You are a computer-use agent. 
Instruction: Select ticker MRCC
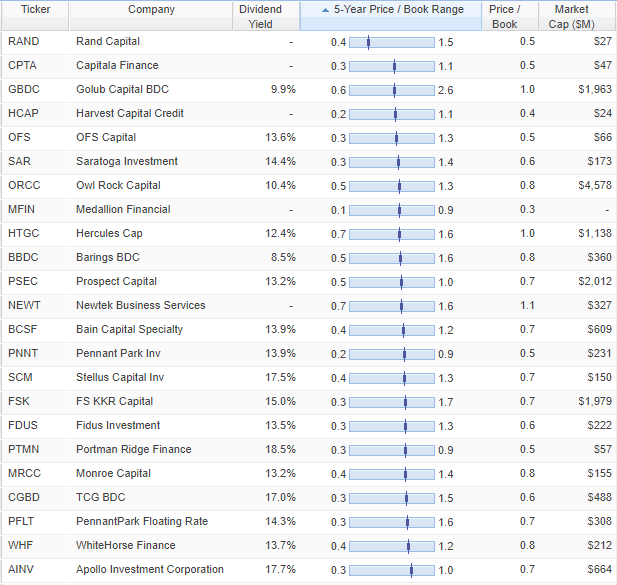click(x=24, y=473)
